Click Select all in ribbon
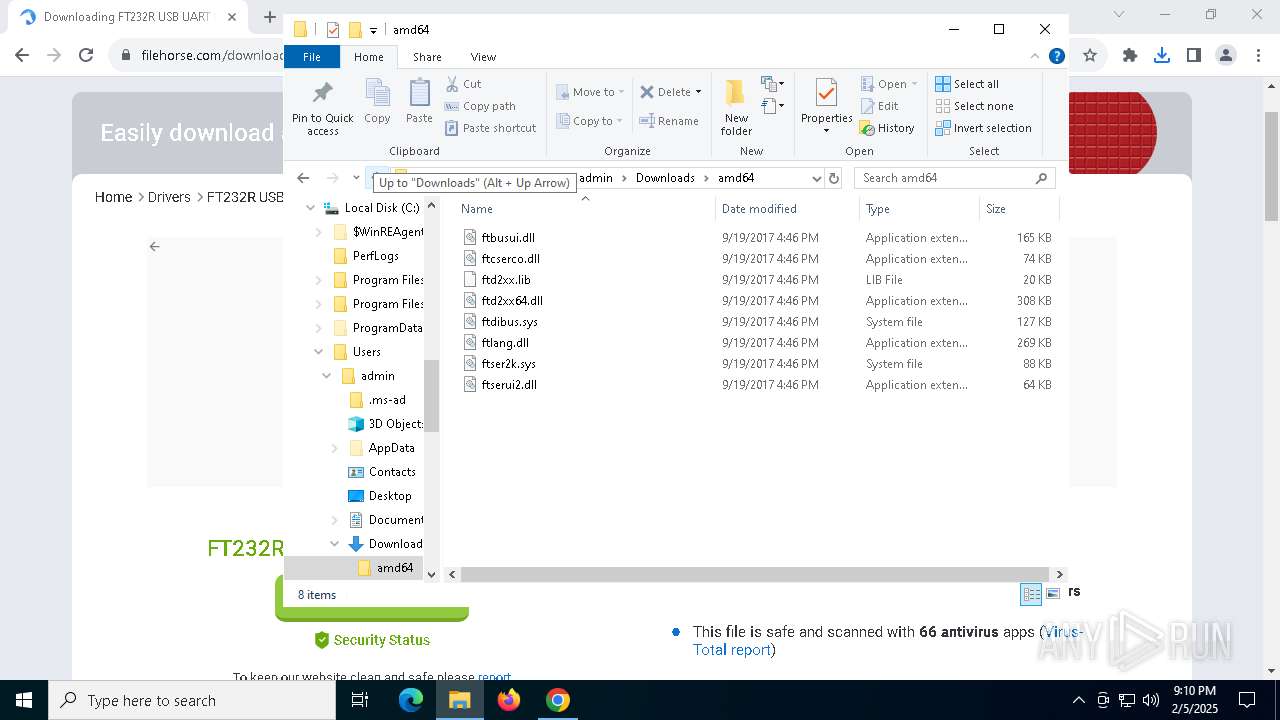 [x=967, y=84]
